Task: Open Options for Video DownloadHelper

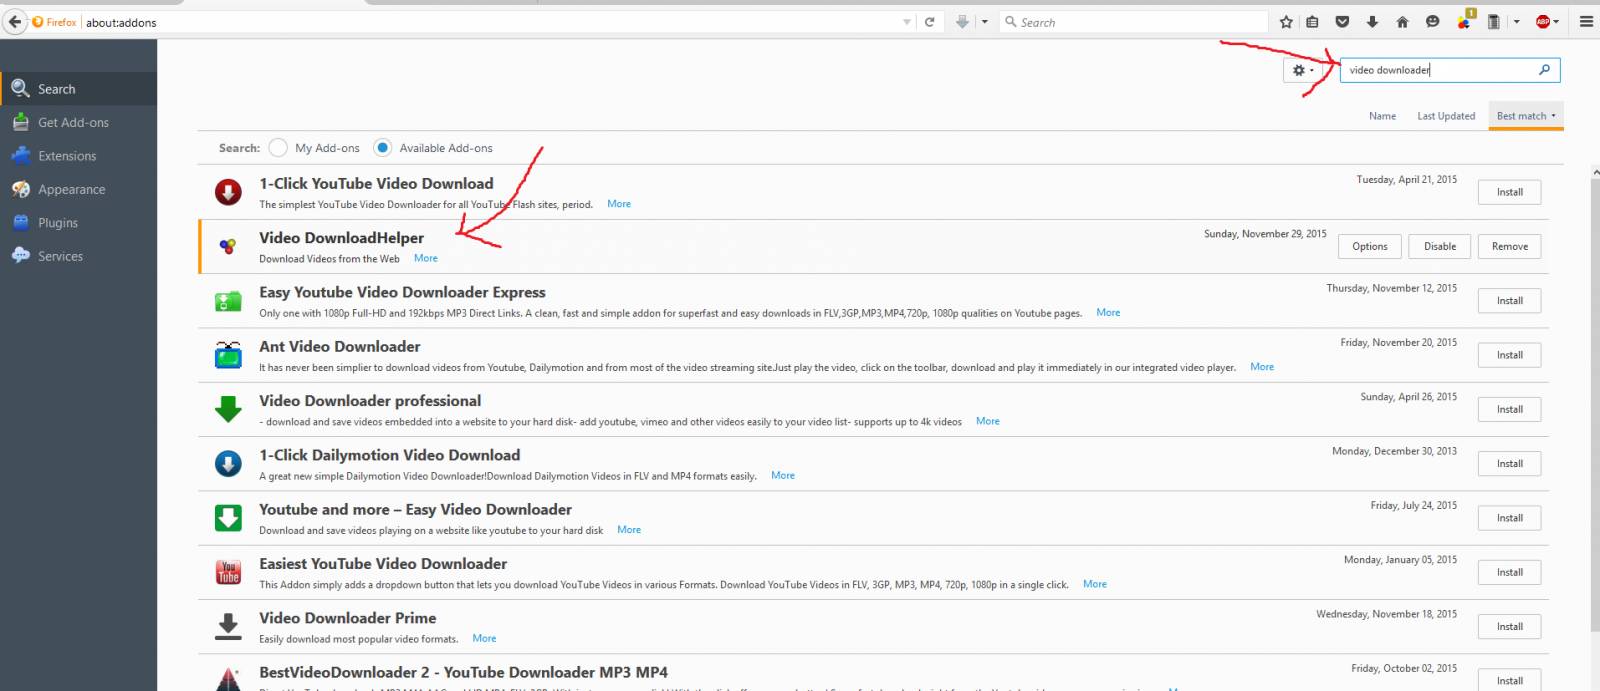Action: tap(1369, 246)
